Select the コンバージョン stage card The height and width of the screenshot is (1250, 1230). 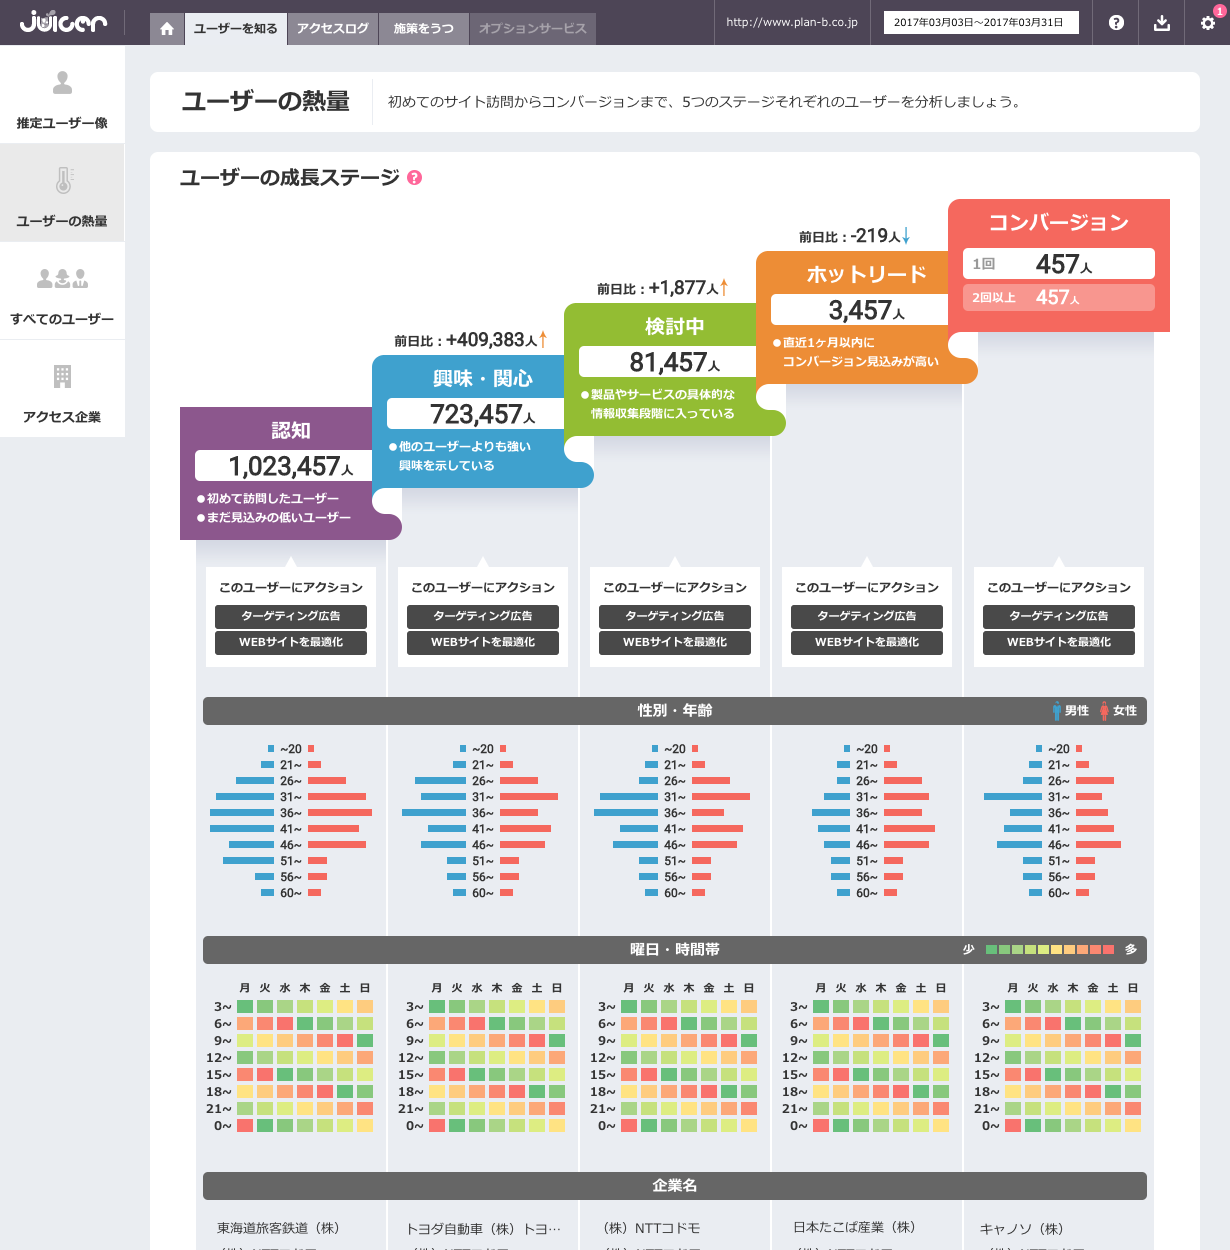[1058, 265]
